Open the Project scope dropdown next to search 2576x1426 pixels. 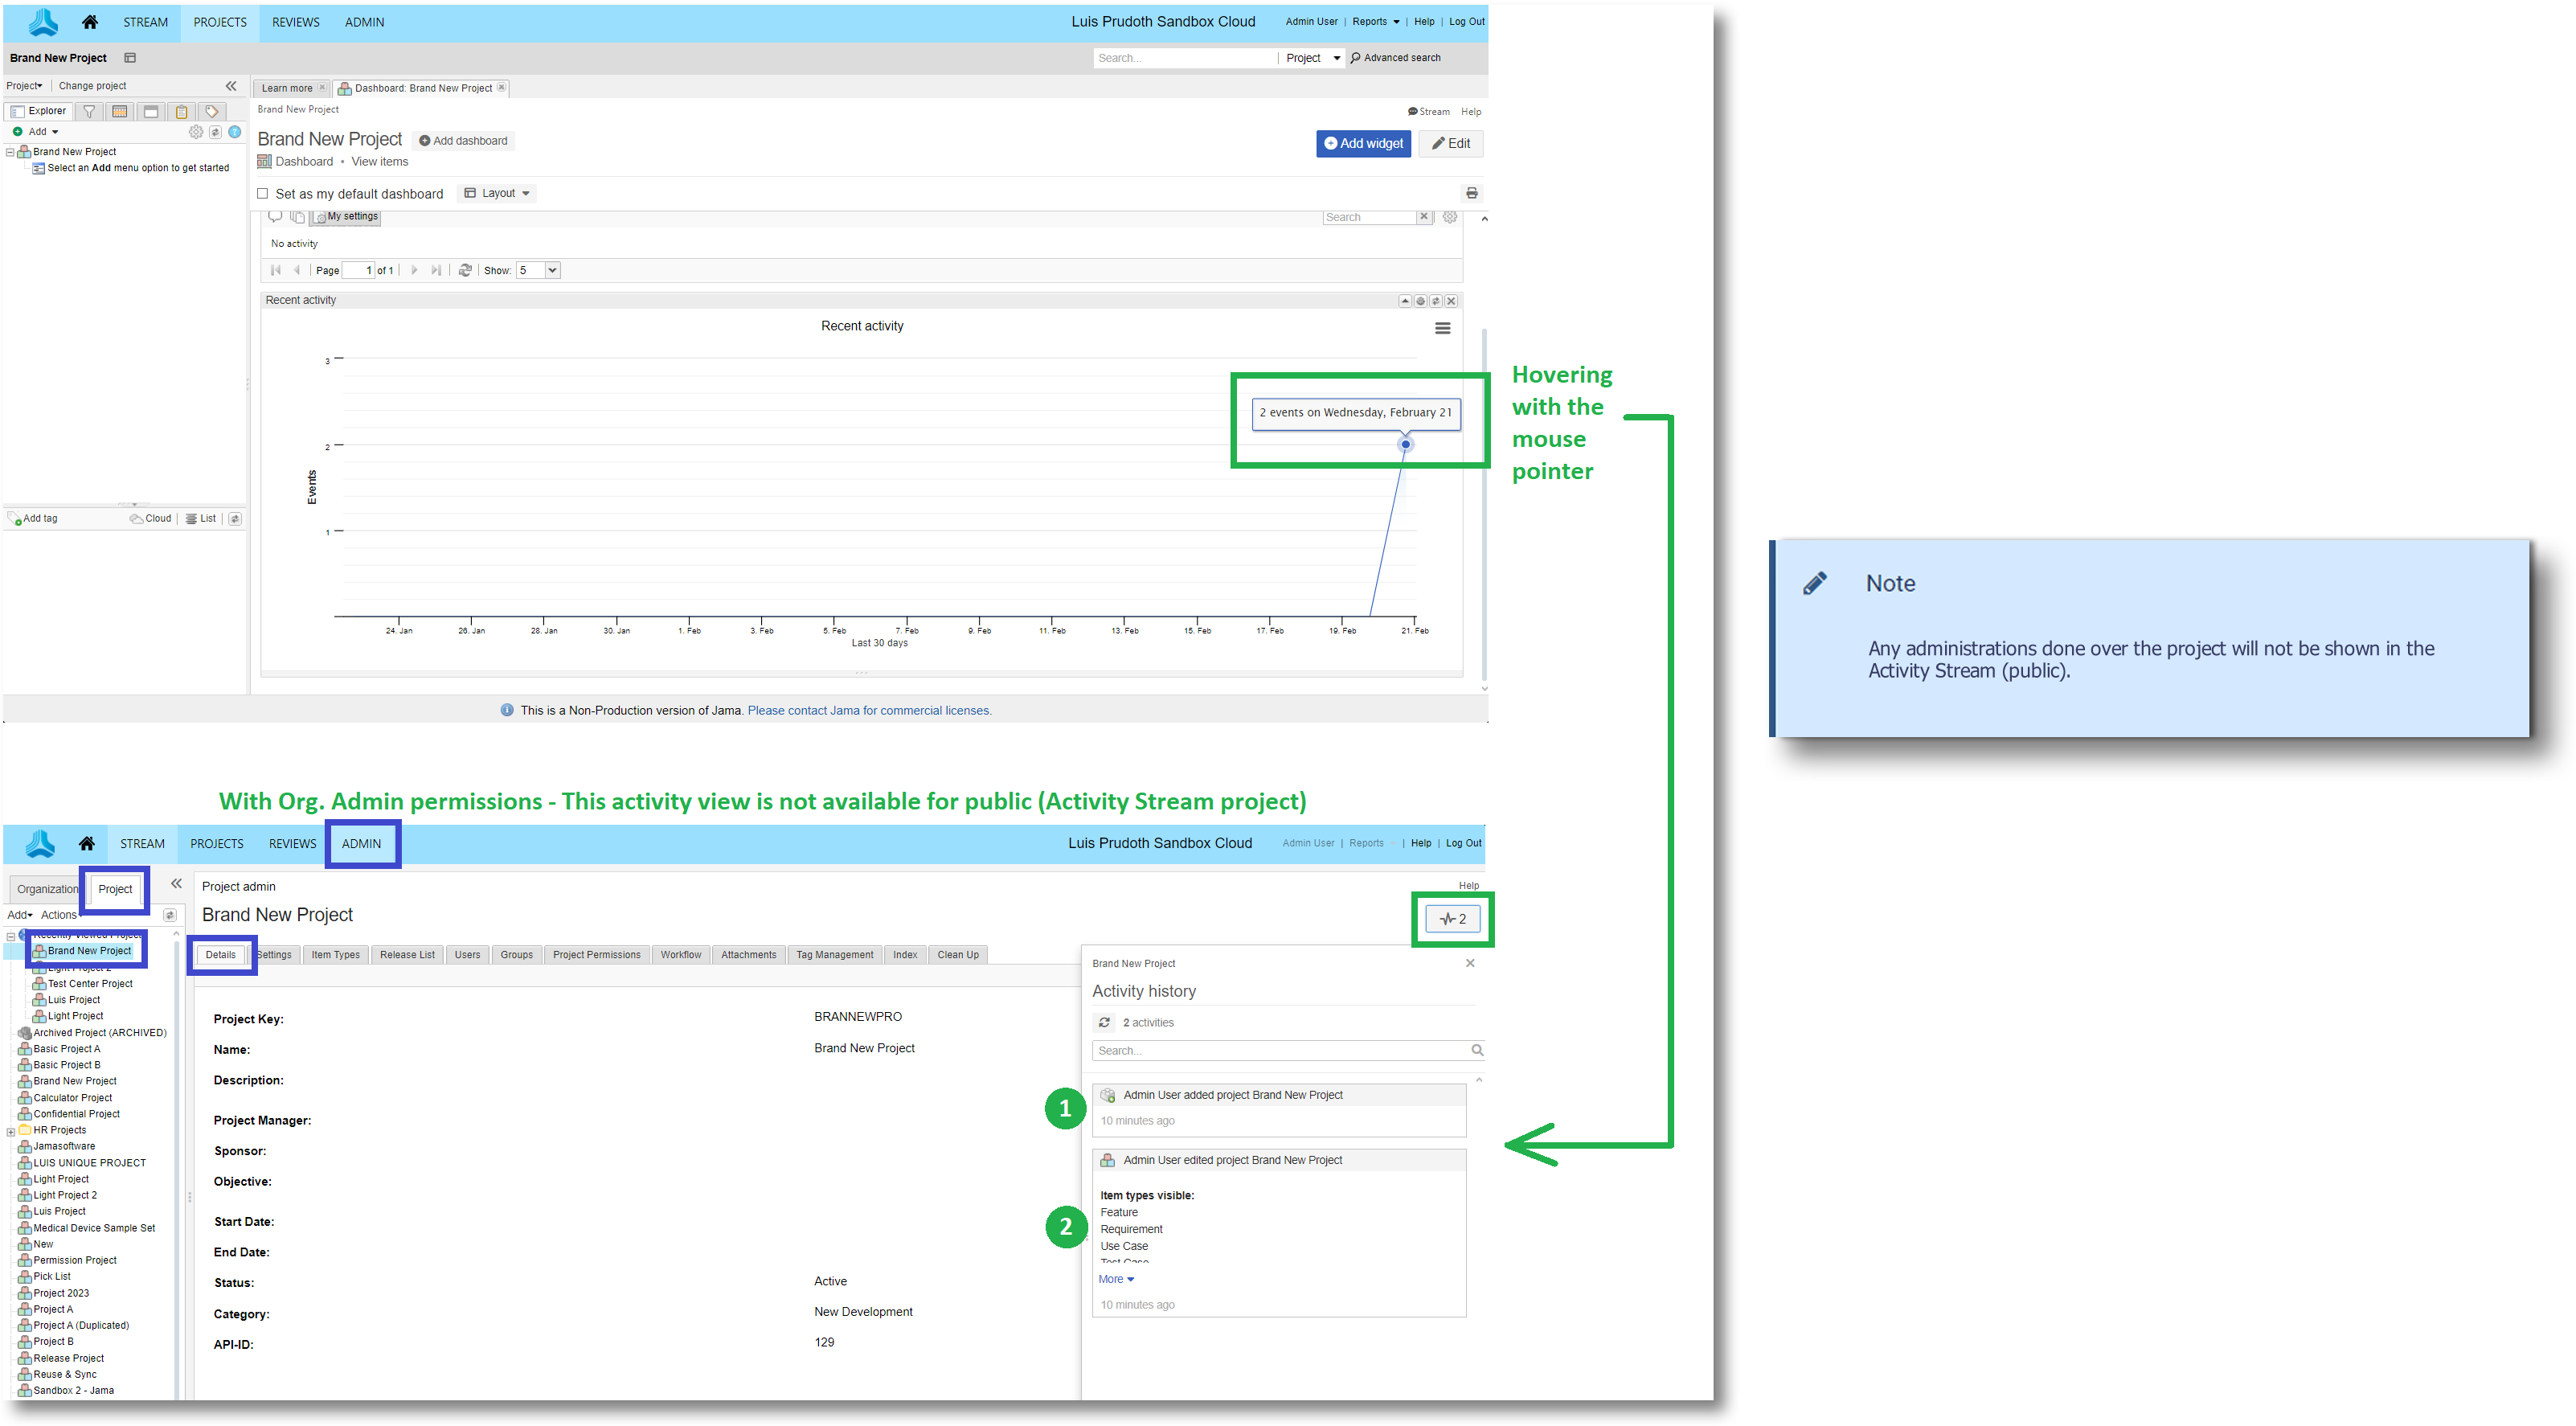tap(1313, 58)
